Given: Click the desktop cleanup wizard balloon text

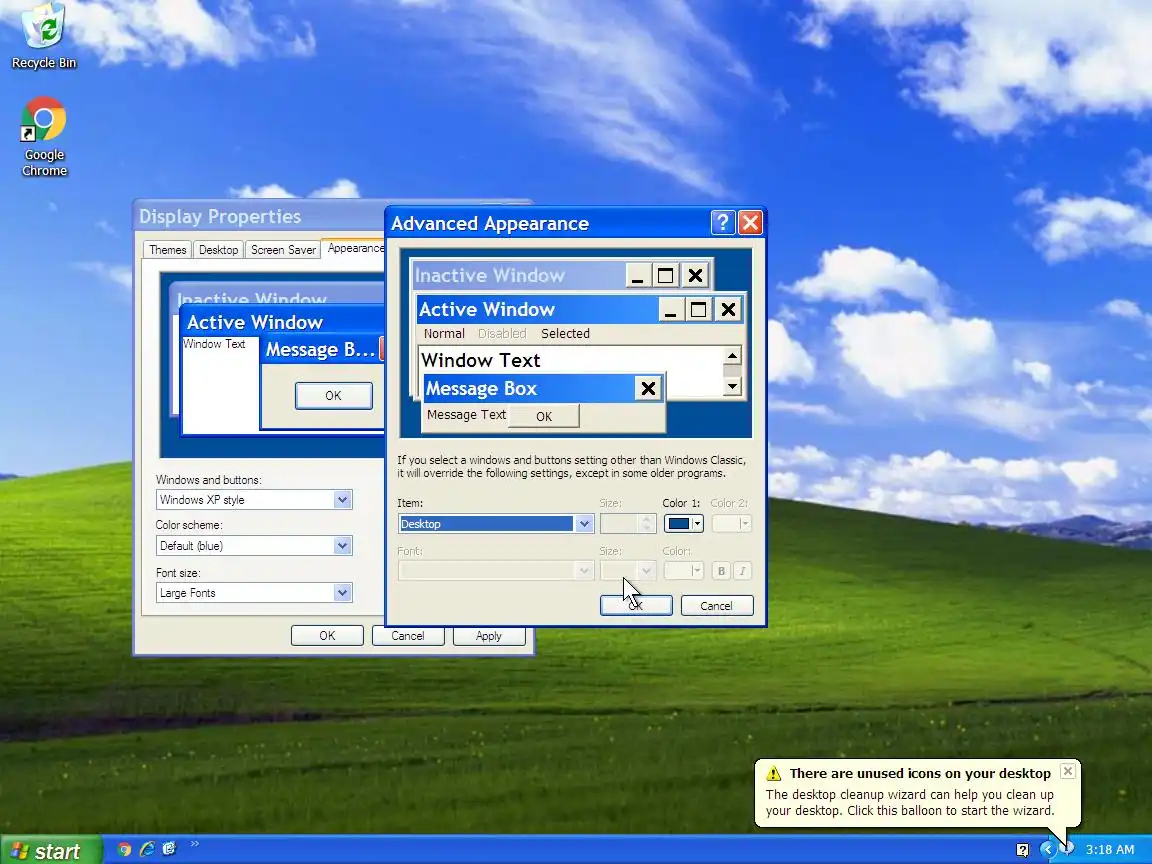Looking at the screenshot, I should tap(910, 802).
